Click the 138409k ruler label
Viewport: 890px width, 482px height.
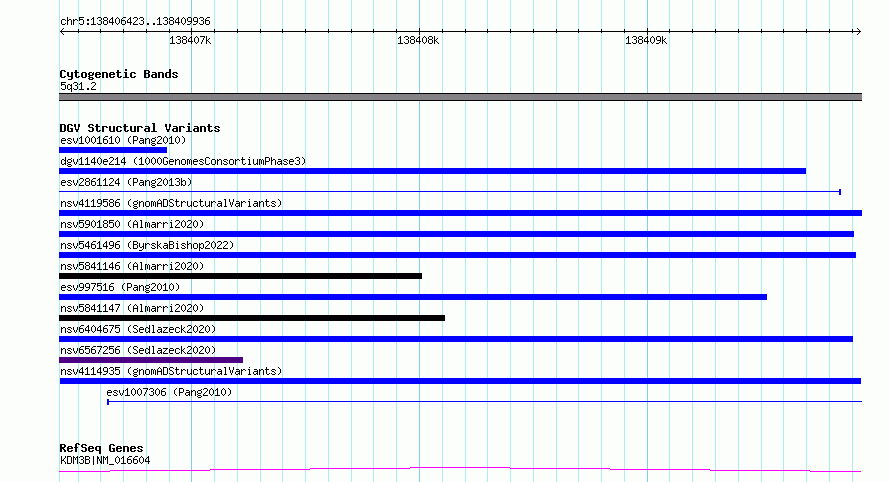pyautogui.click(x=646, y=41)
